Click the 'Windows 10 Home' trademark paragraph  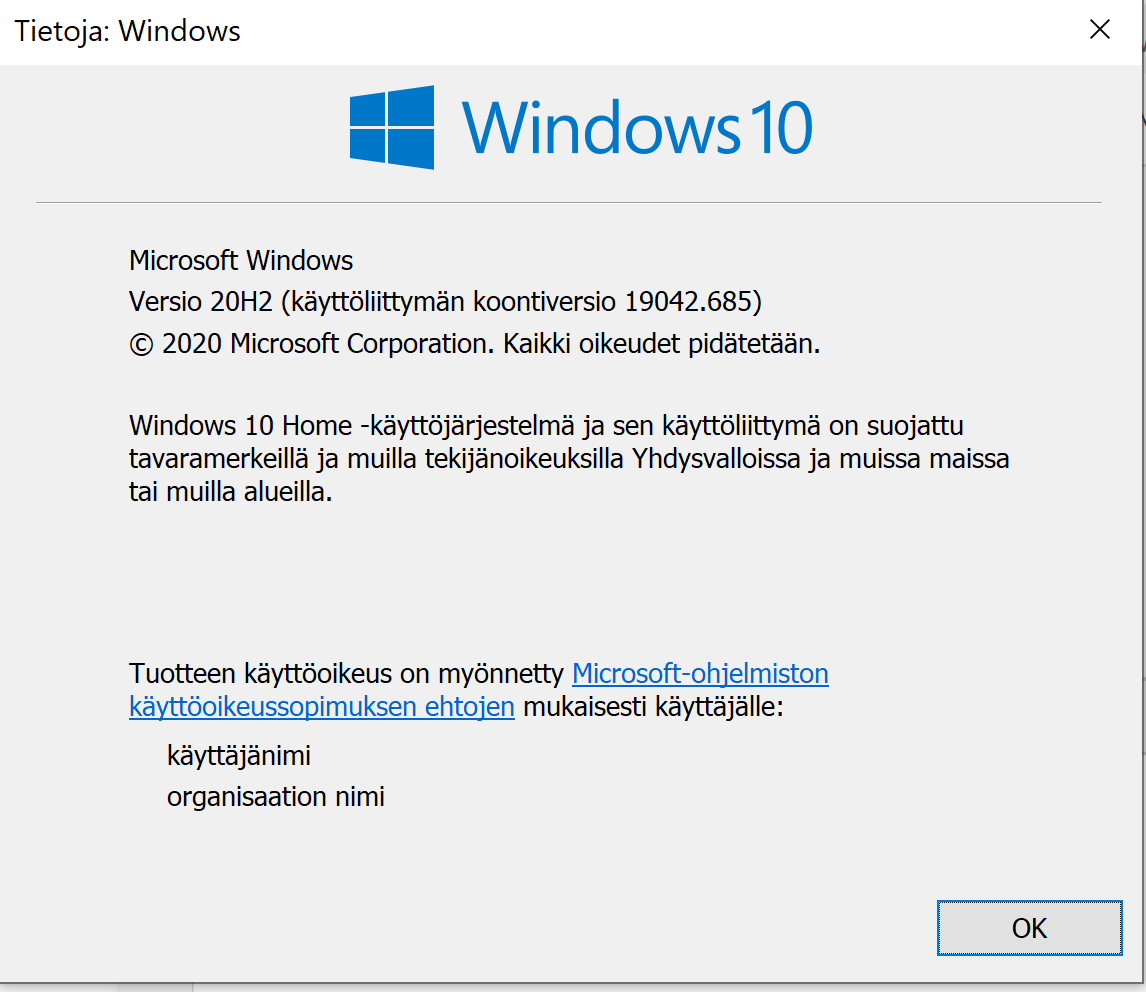pyautogui.click(x=569, y=458)
